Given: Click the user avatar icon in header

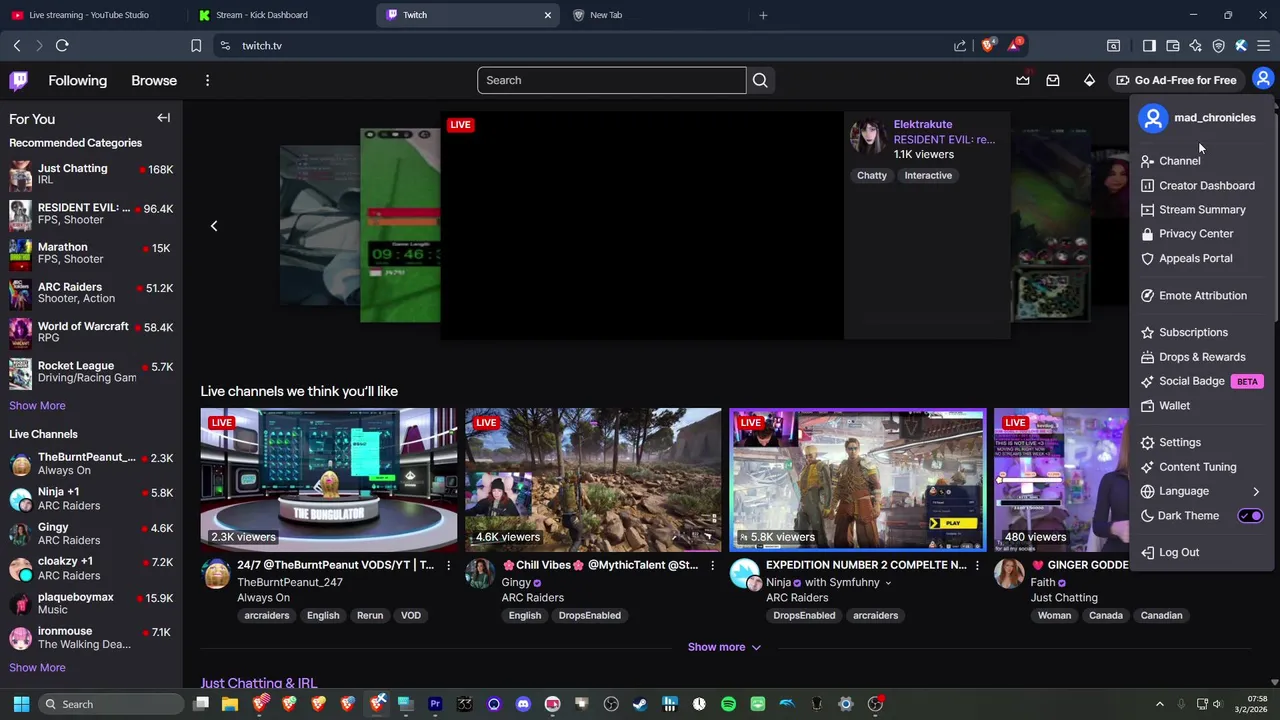Looking at the screenshot, I should click(x=1263, y=79).
